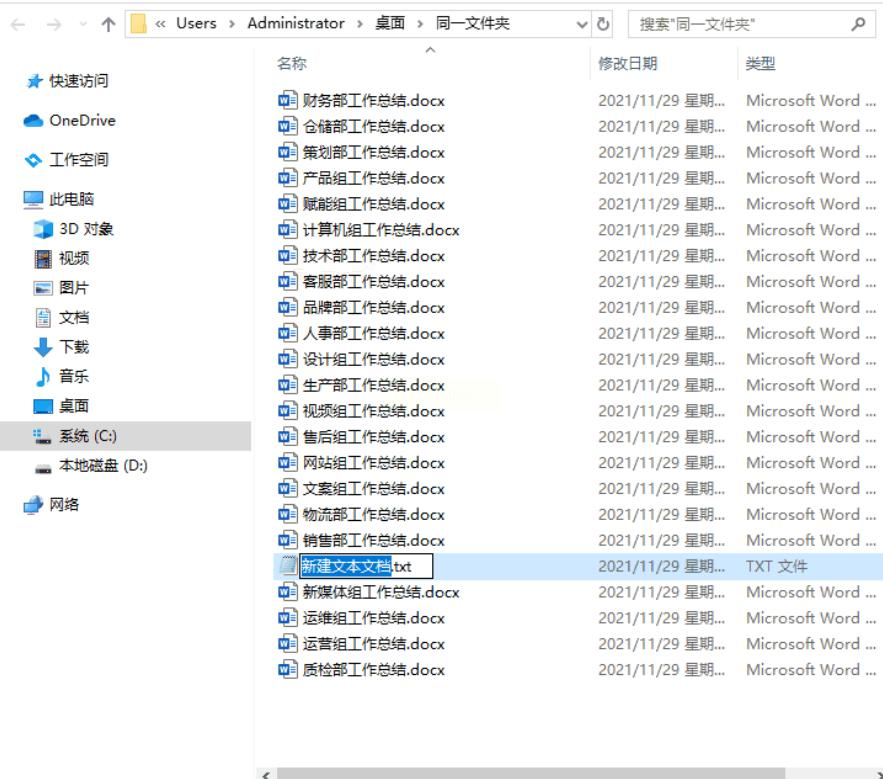The width and height of the screenshot is (883, 779).
Task: Click the 快速访问 star icon
Action: [34, 81]
